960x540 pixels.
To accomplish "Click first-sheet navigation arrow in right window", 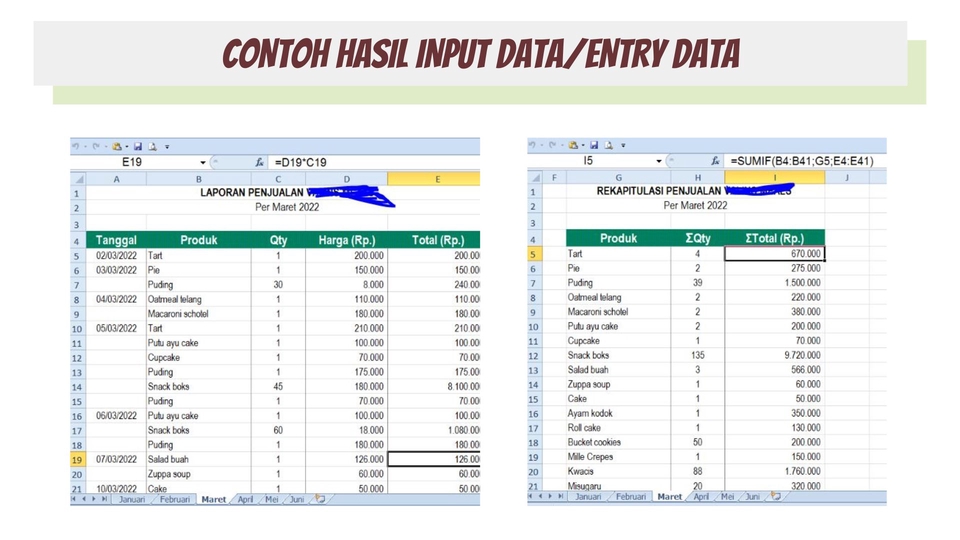I will point(530,497).
